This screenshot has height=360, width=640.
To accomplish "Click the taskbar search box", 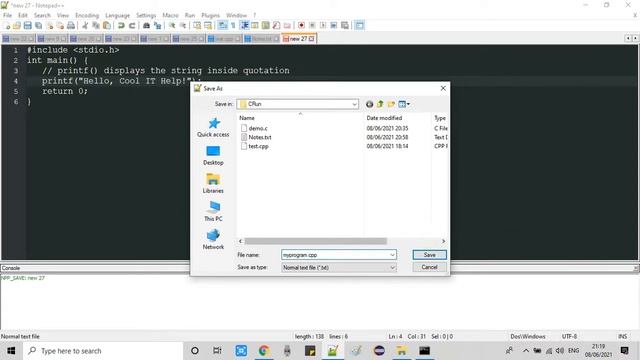I will [x=103, y=351].
